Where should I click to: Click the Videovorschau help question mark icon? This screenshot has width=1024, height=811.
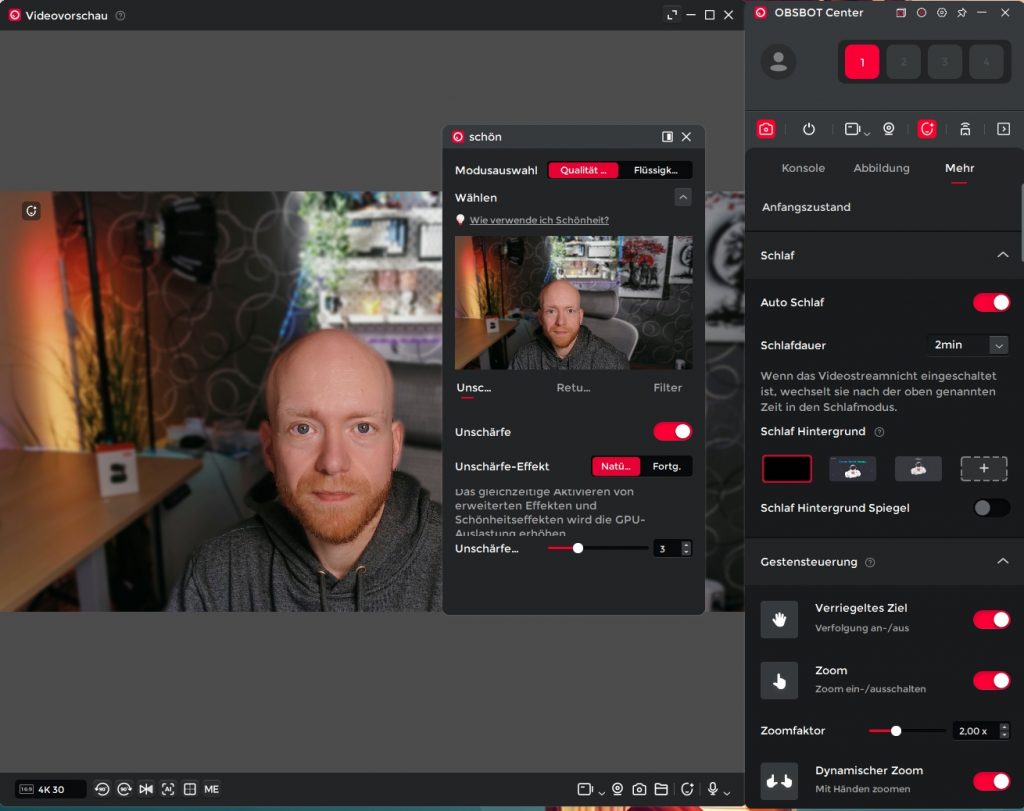pos(121,15)
